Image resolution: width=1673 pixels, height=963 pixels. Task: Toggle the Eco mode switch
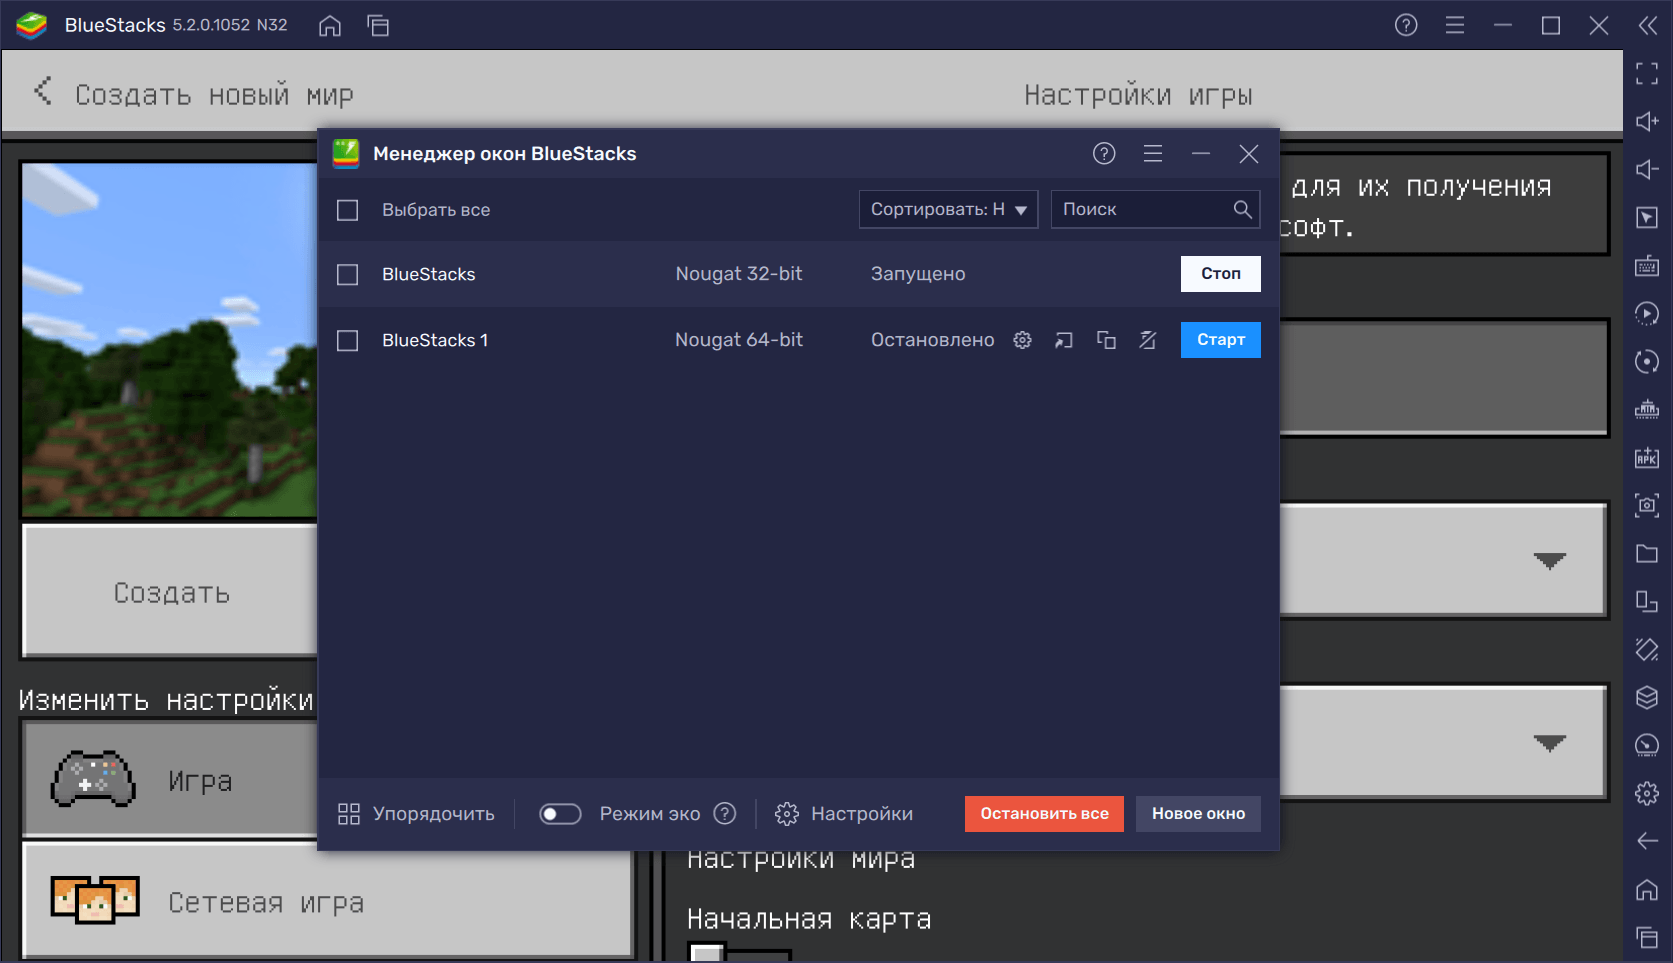(560, 814)
